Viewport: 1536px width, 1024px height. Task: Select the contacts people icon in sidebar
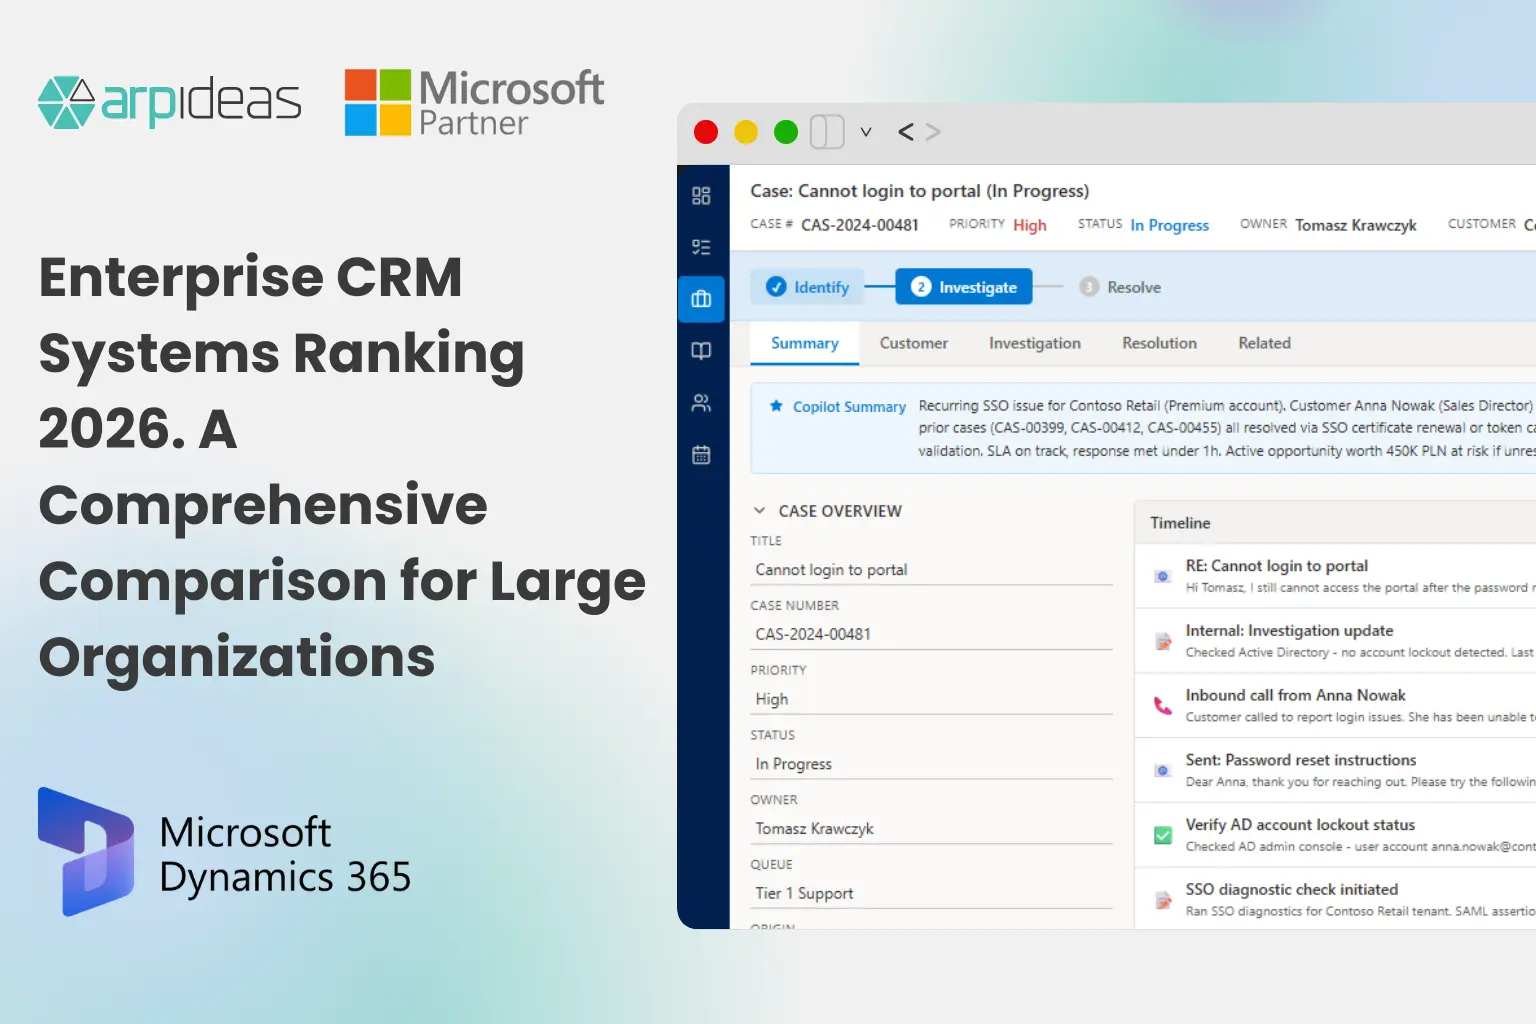click(x=701, y=403)
